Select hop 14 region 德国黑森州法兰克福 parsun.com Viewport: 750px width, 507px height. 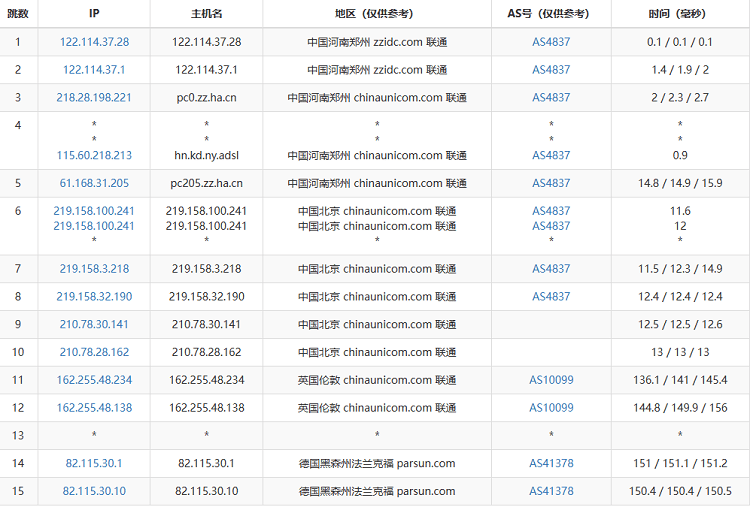pos(377,463)
